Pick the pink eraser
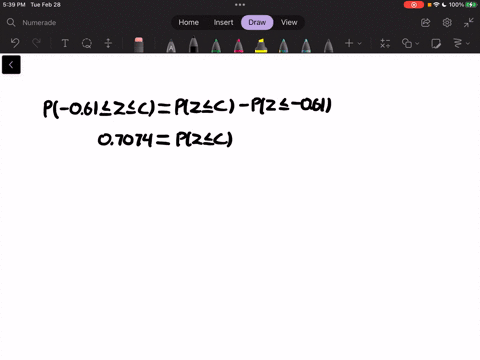The height and width of the screenshot is (360, 480). pyautogui.click(x=139, y=45)
